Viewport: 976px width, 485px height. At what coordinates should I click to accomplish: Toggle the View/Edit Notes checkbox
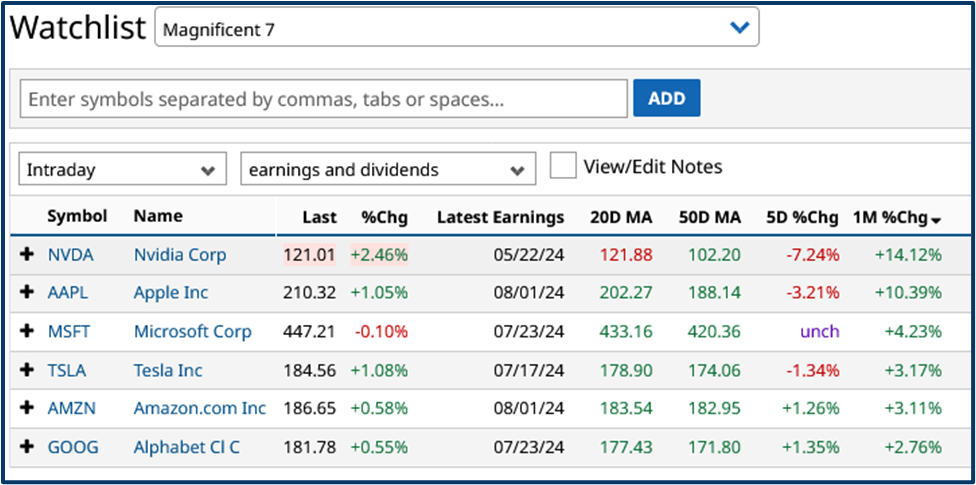tap(563, 166)
